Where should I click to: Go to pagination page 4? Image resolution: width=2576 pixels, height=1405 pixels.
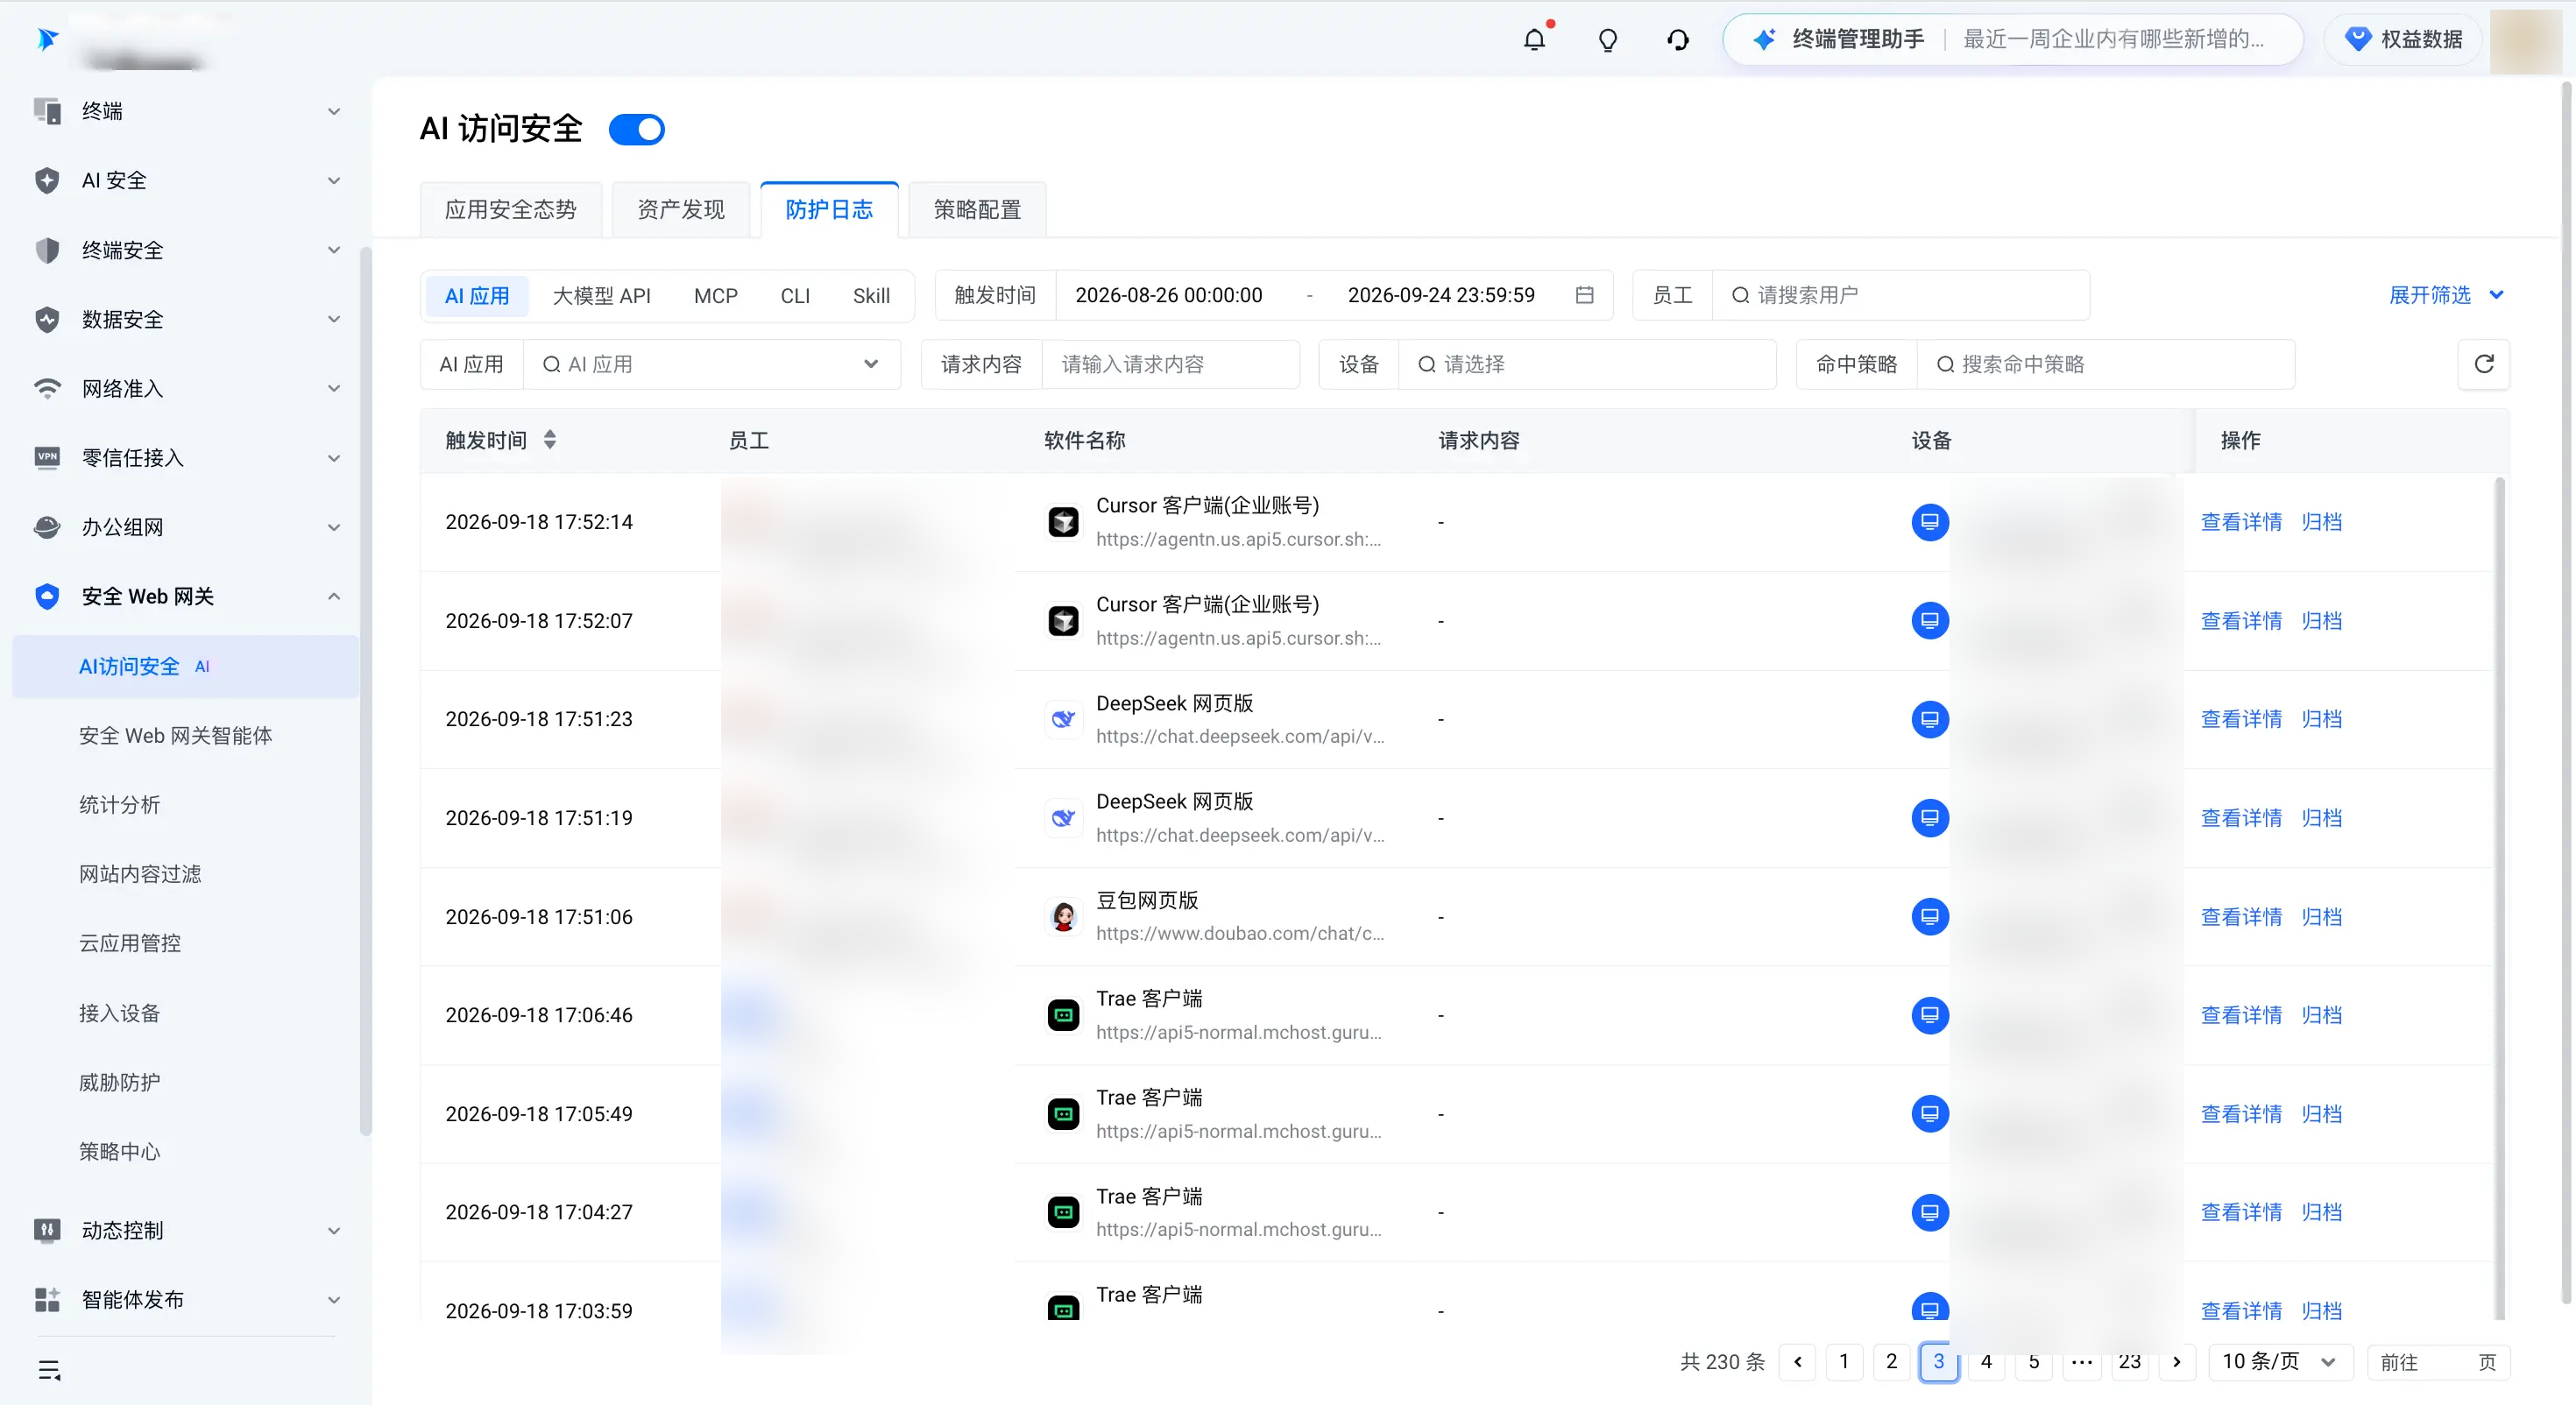[x=1986, y=1361]
